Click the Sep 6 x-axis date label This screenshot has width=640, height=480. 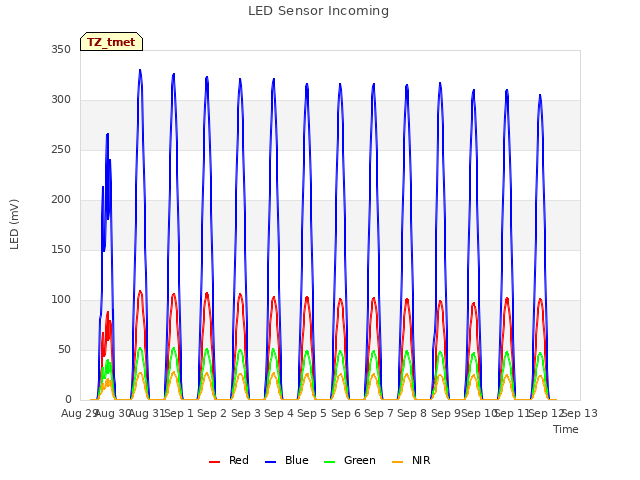(x=346, y=413)
